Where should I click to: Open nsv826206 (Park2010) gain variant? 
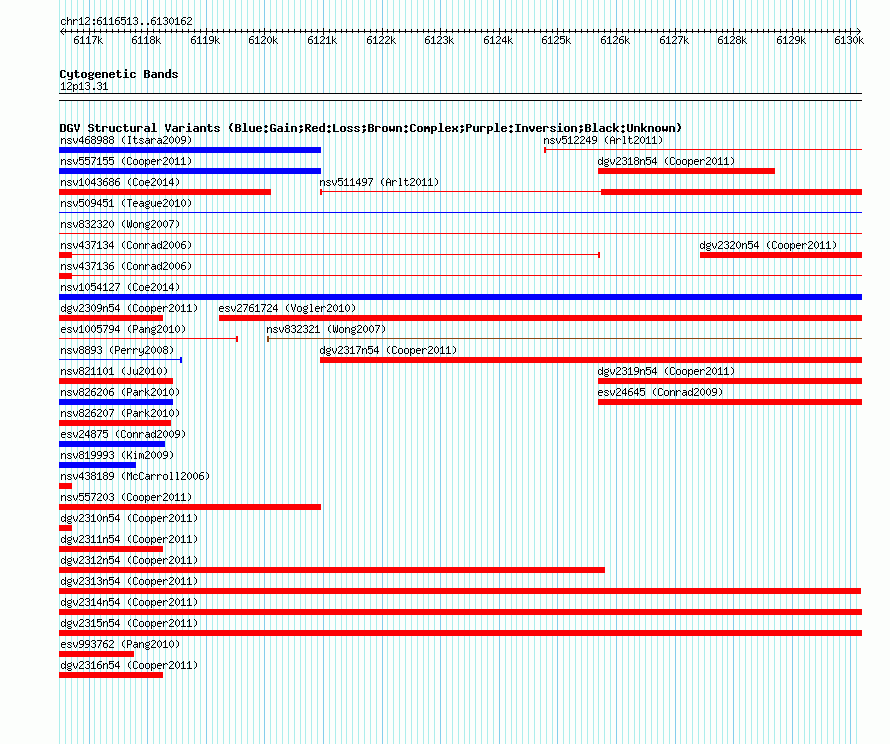[116, 402]
